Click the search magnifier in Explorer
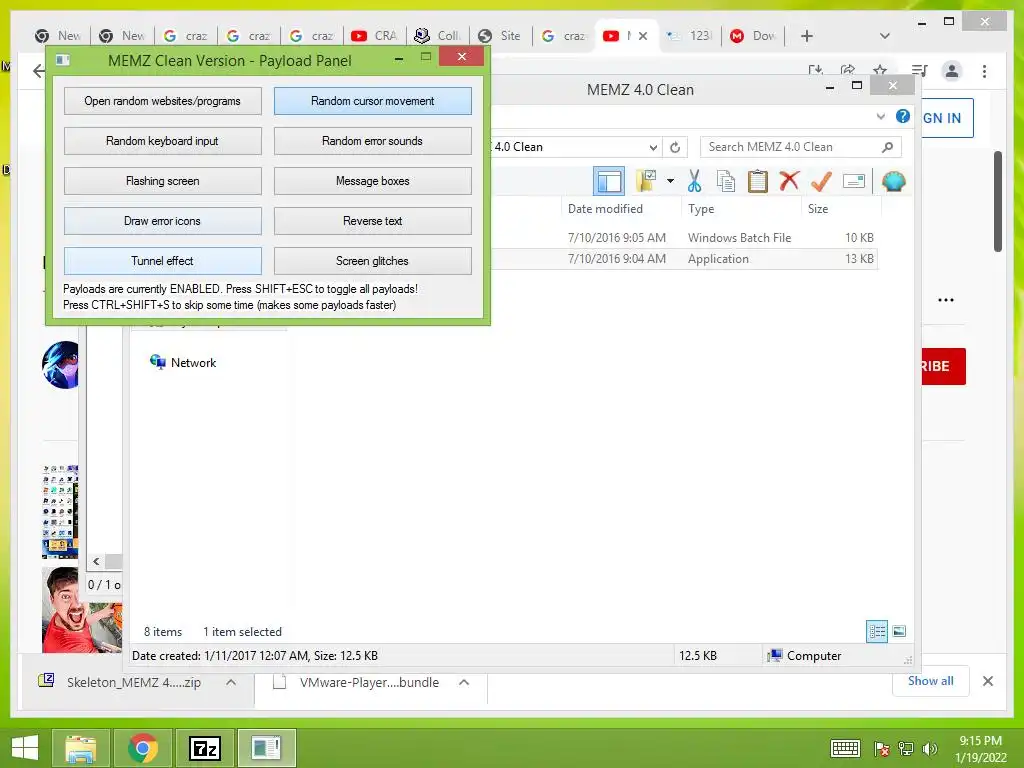Screen dimensions: 1024x768 tap(887, 147)
